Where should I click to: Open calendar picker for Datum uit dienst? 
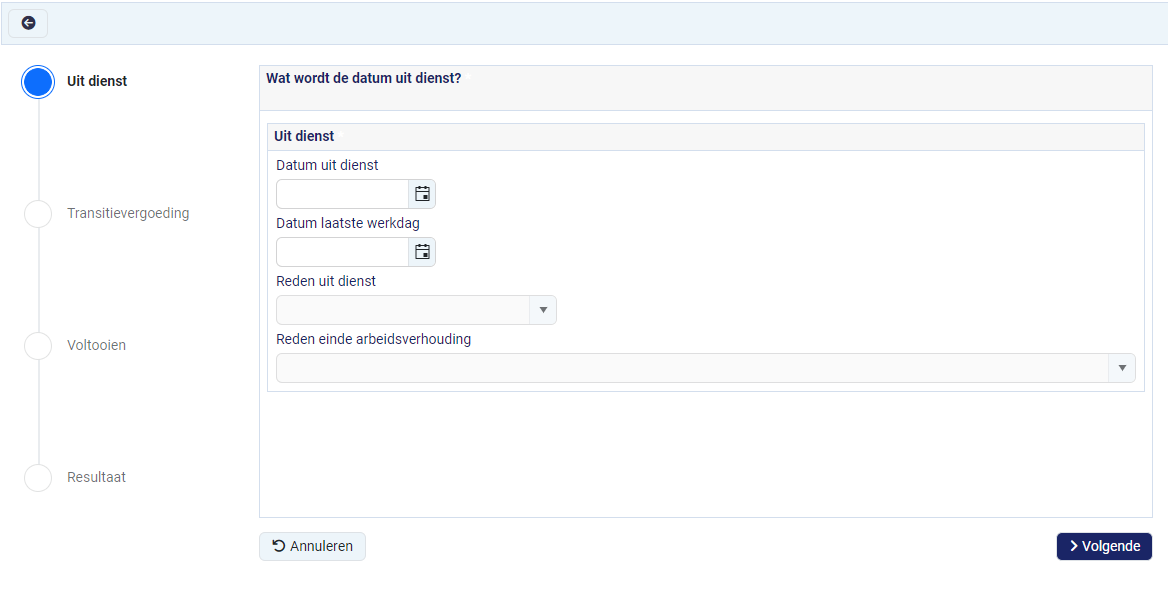coord(422,194)
